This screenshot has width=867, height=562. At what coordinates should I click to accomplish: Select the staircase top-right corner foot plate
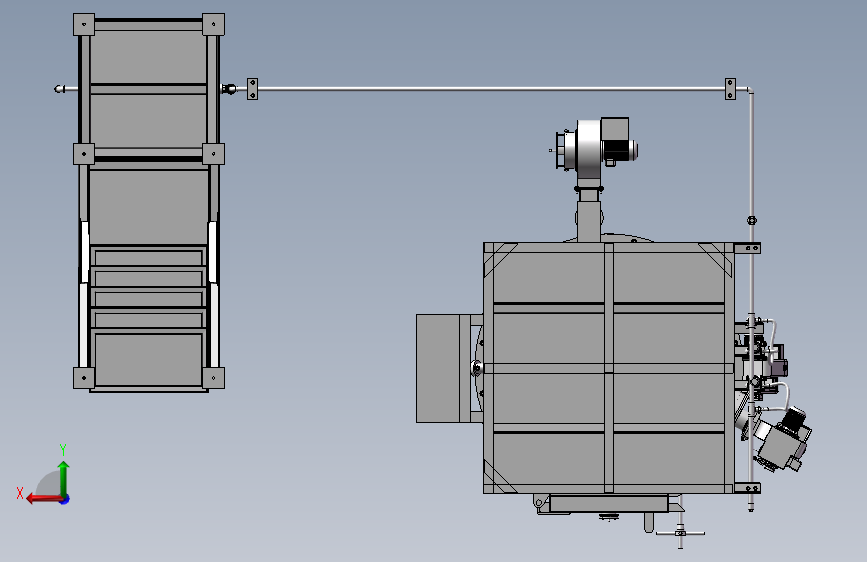[x=213, y=24]
